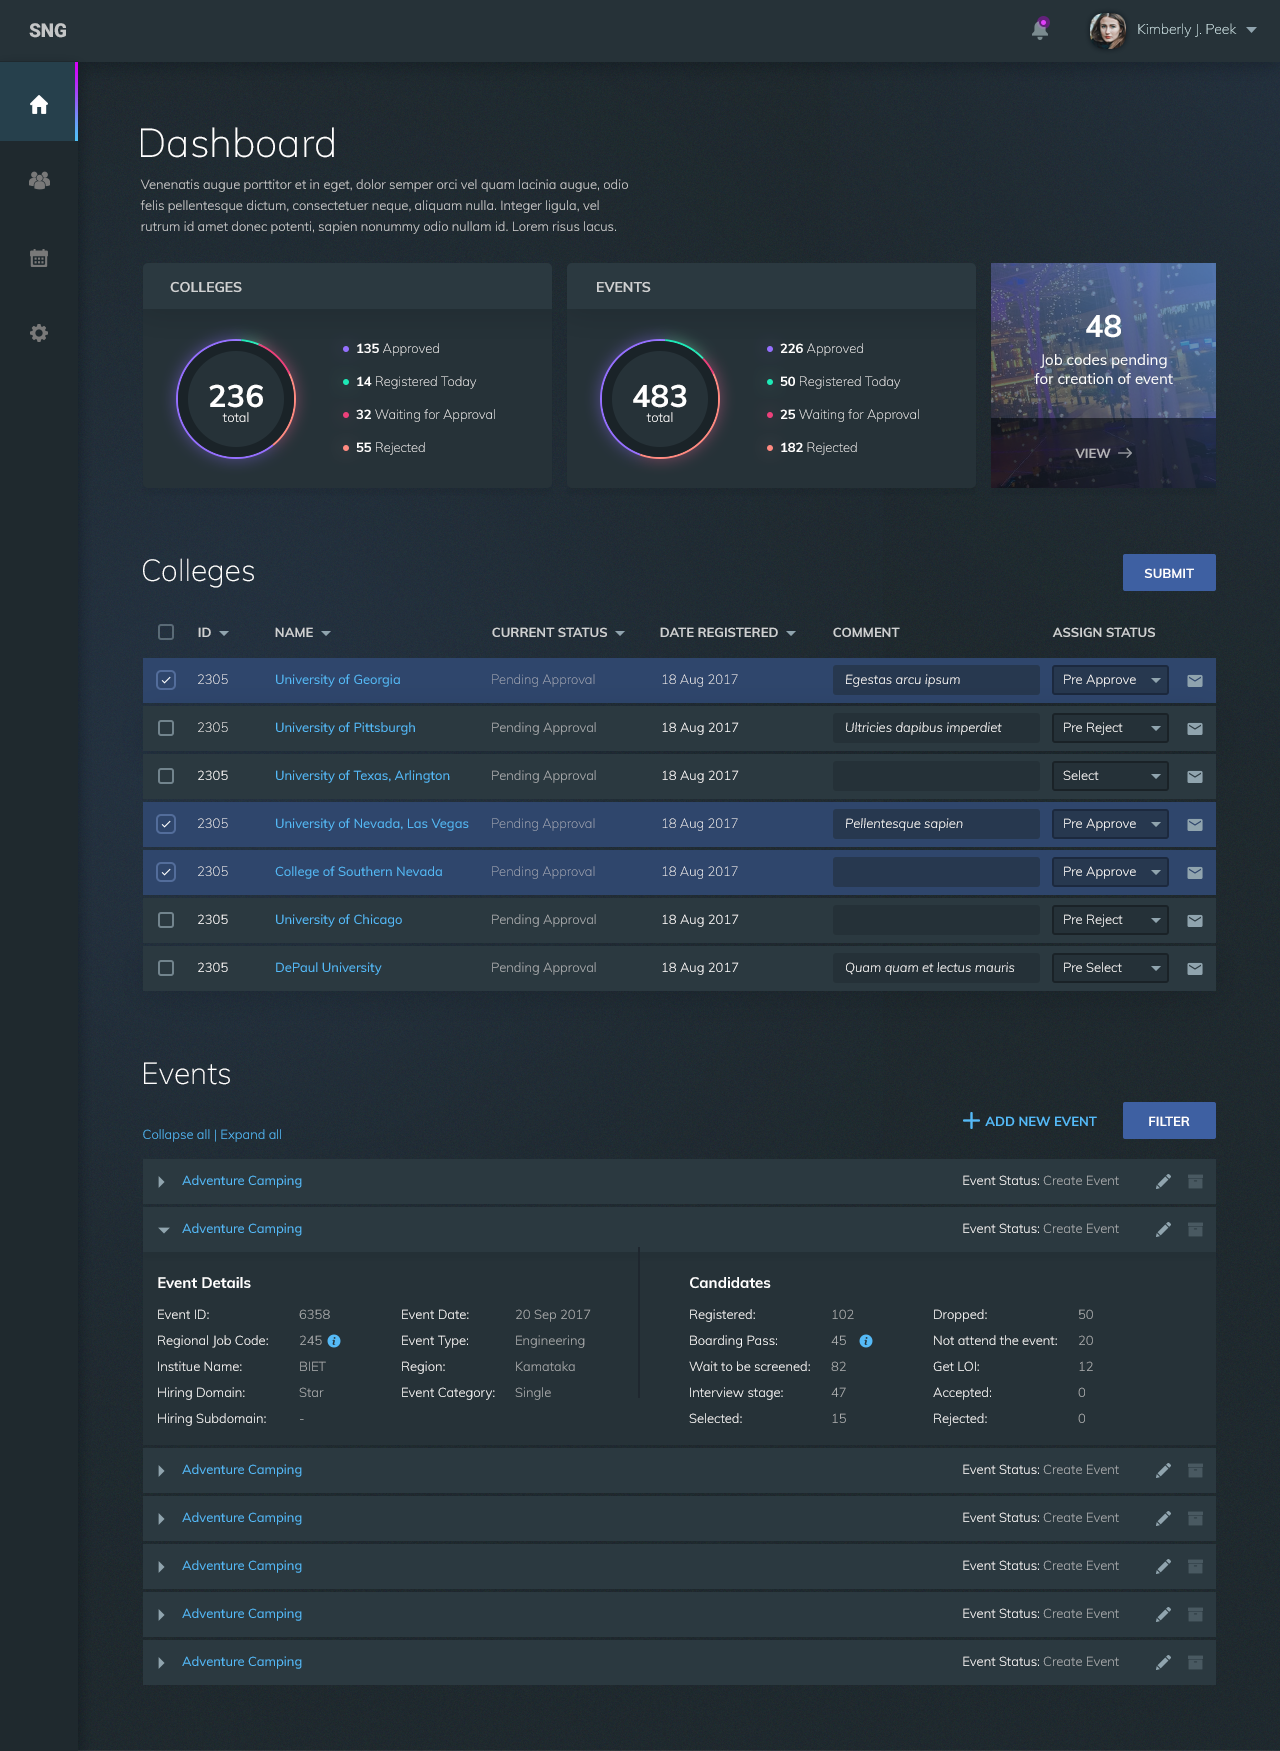This screenshot has height=1751, width=1280.
Task: Open the notifications bell
Action: 1040,29
